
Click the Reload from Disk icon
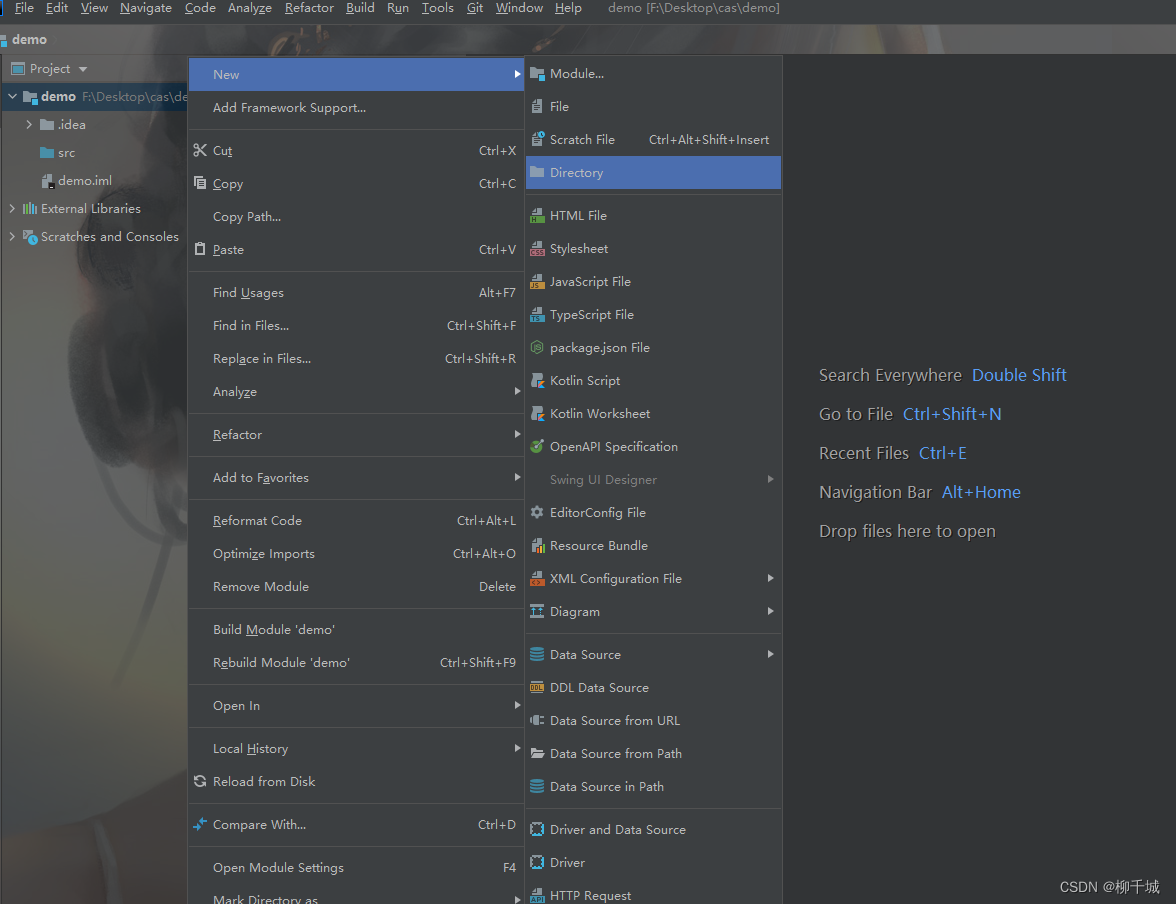coord(200,781)
